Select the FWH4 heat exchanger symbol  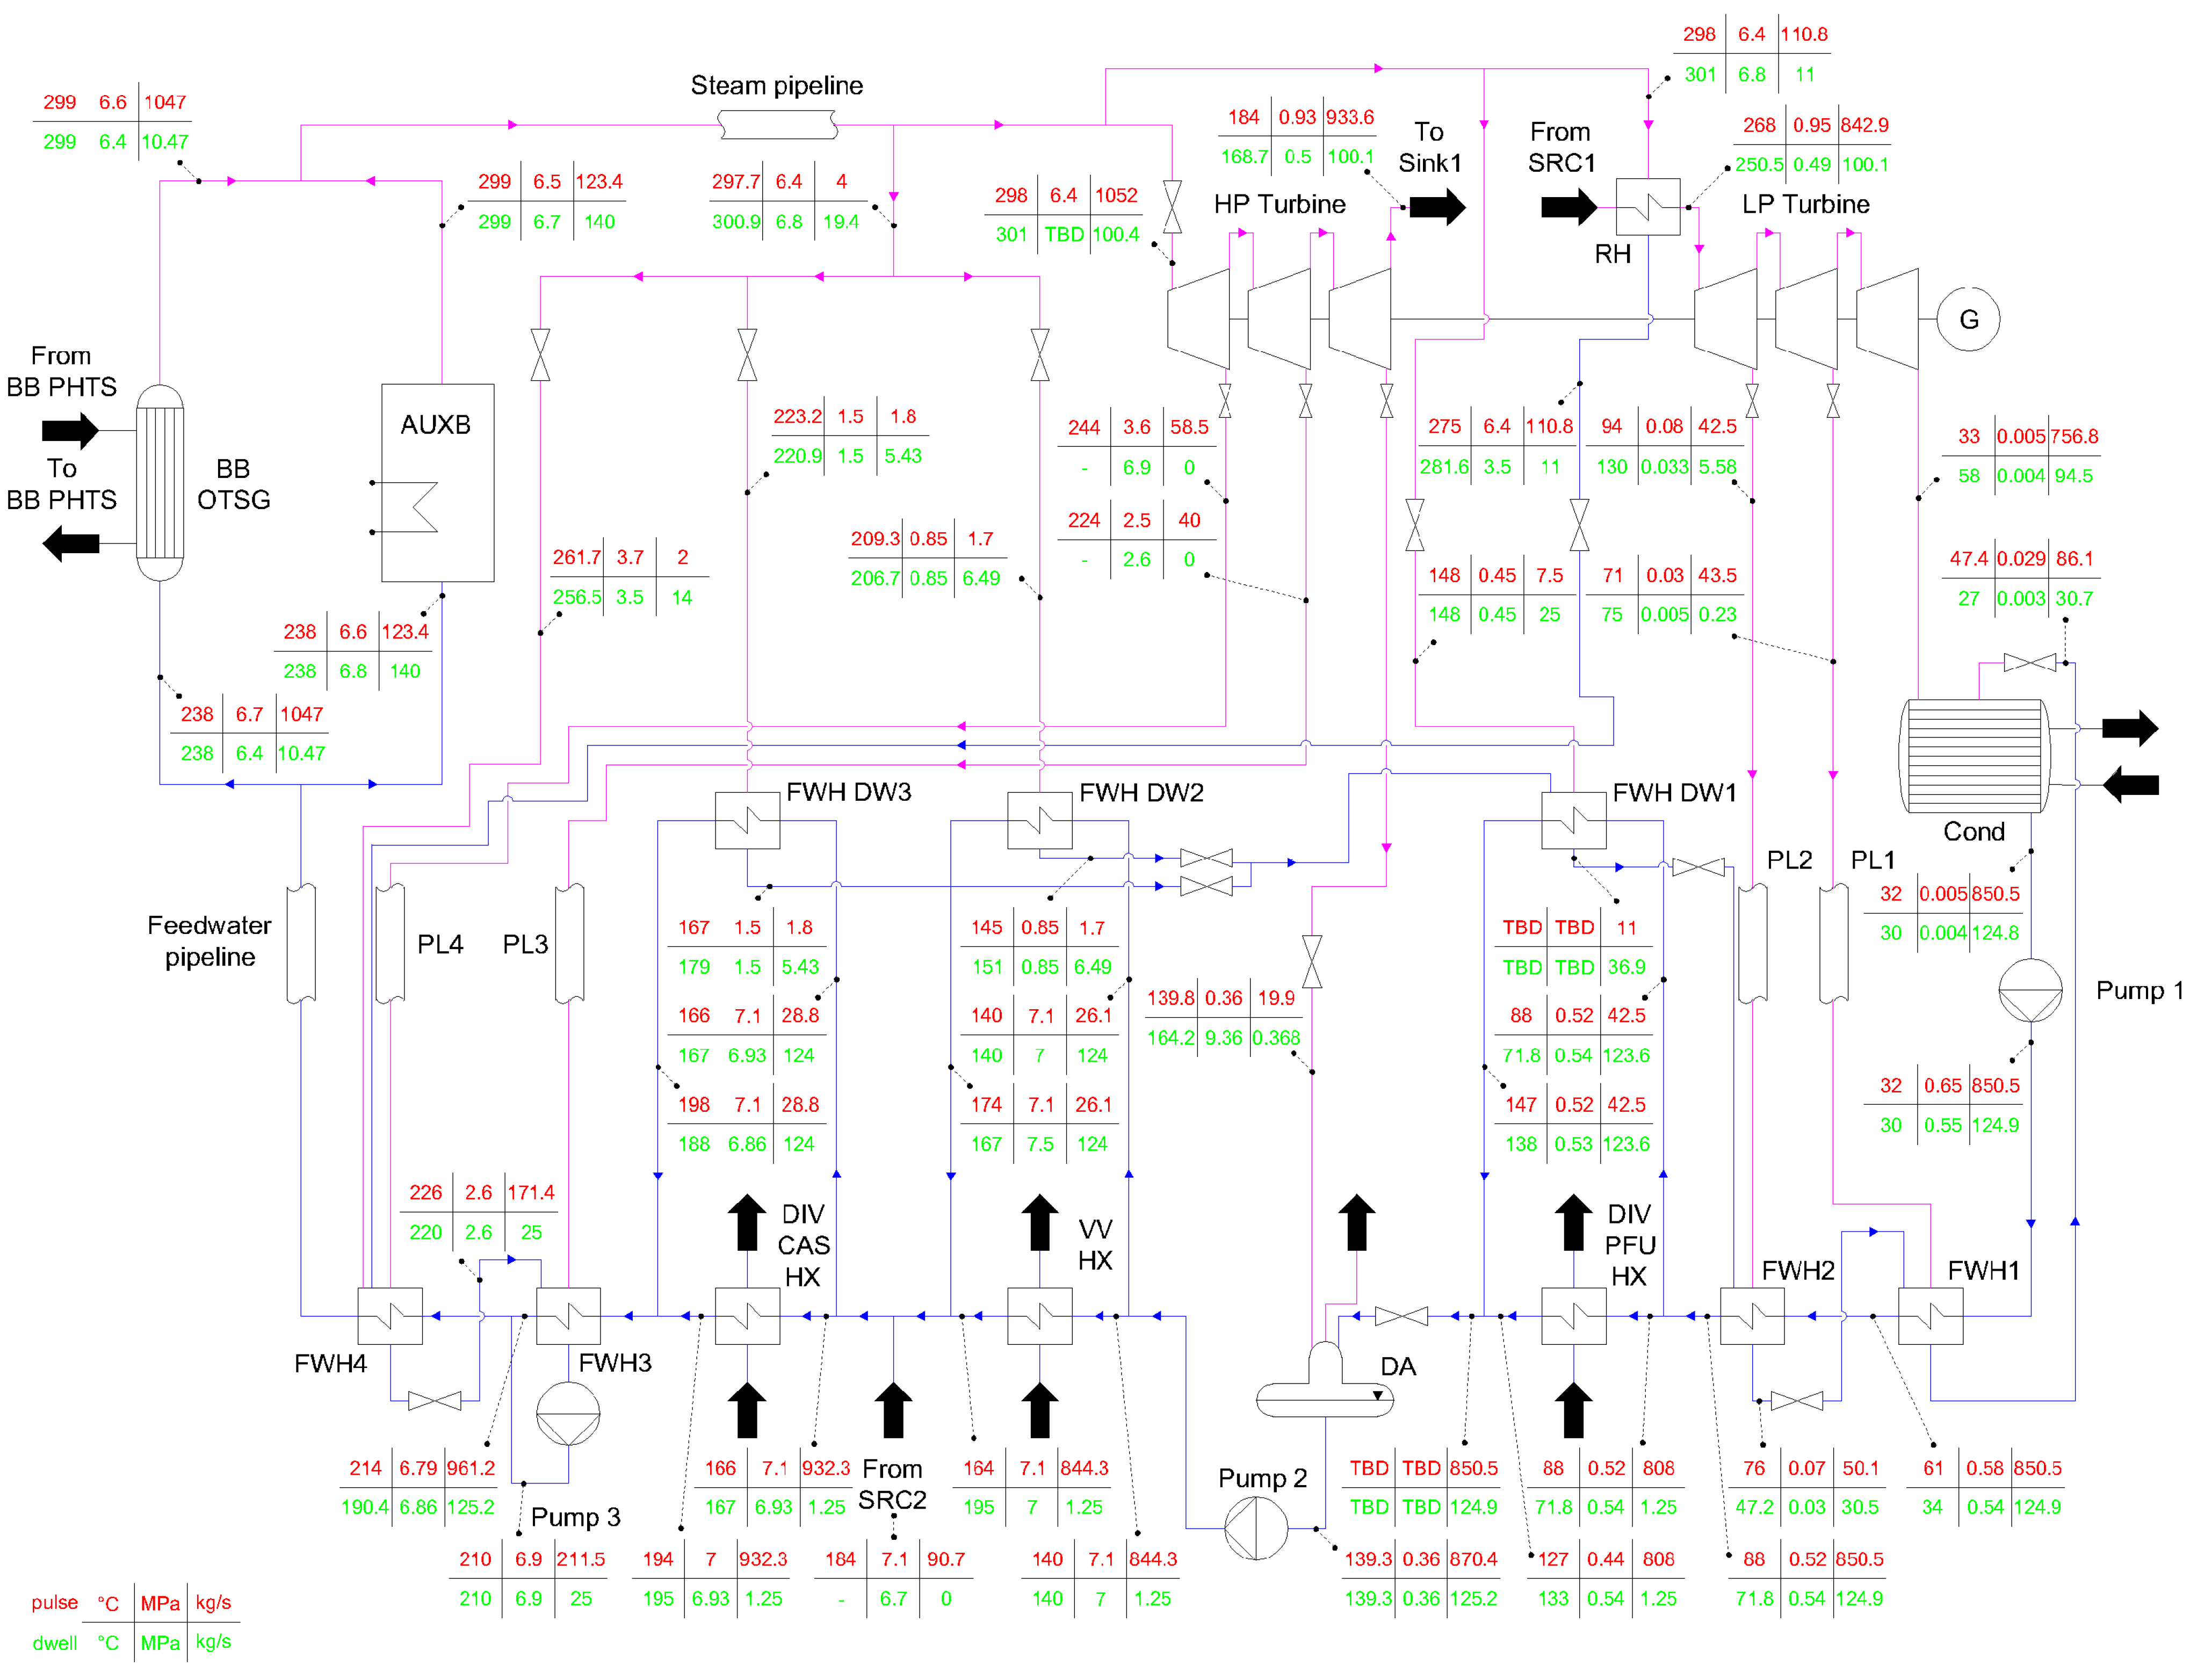[x=389, y=1316]
